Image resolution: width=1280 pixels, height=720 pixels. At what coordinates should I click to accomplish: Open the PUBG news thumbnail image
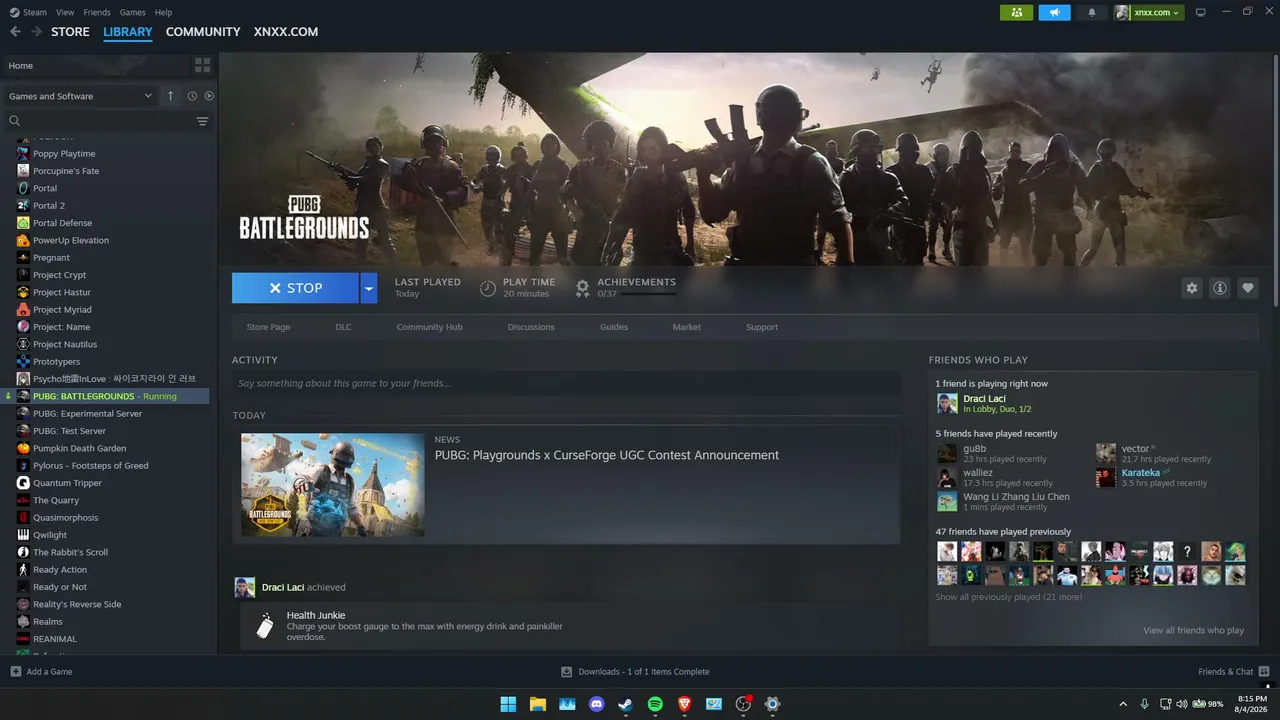[x=333, y=484]
